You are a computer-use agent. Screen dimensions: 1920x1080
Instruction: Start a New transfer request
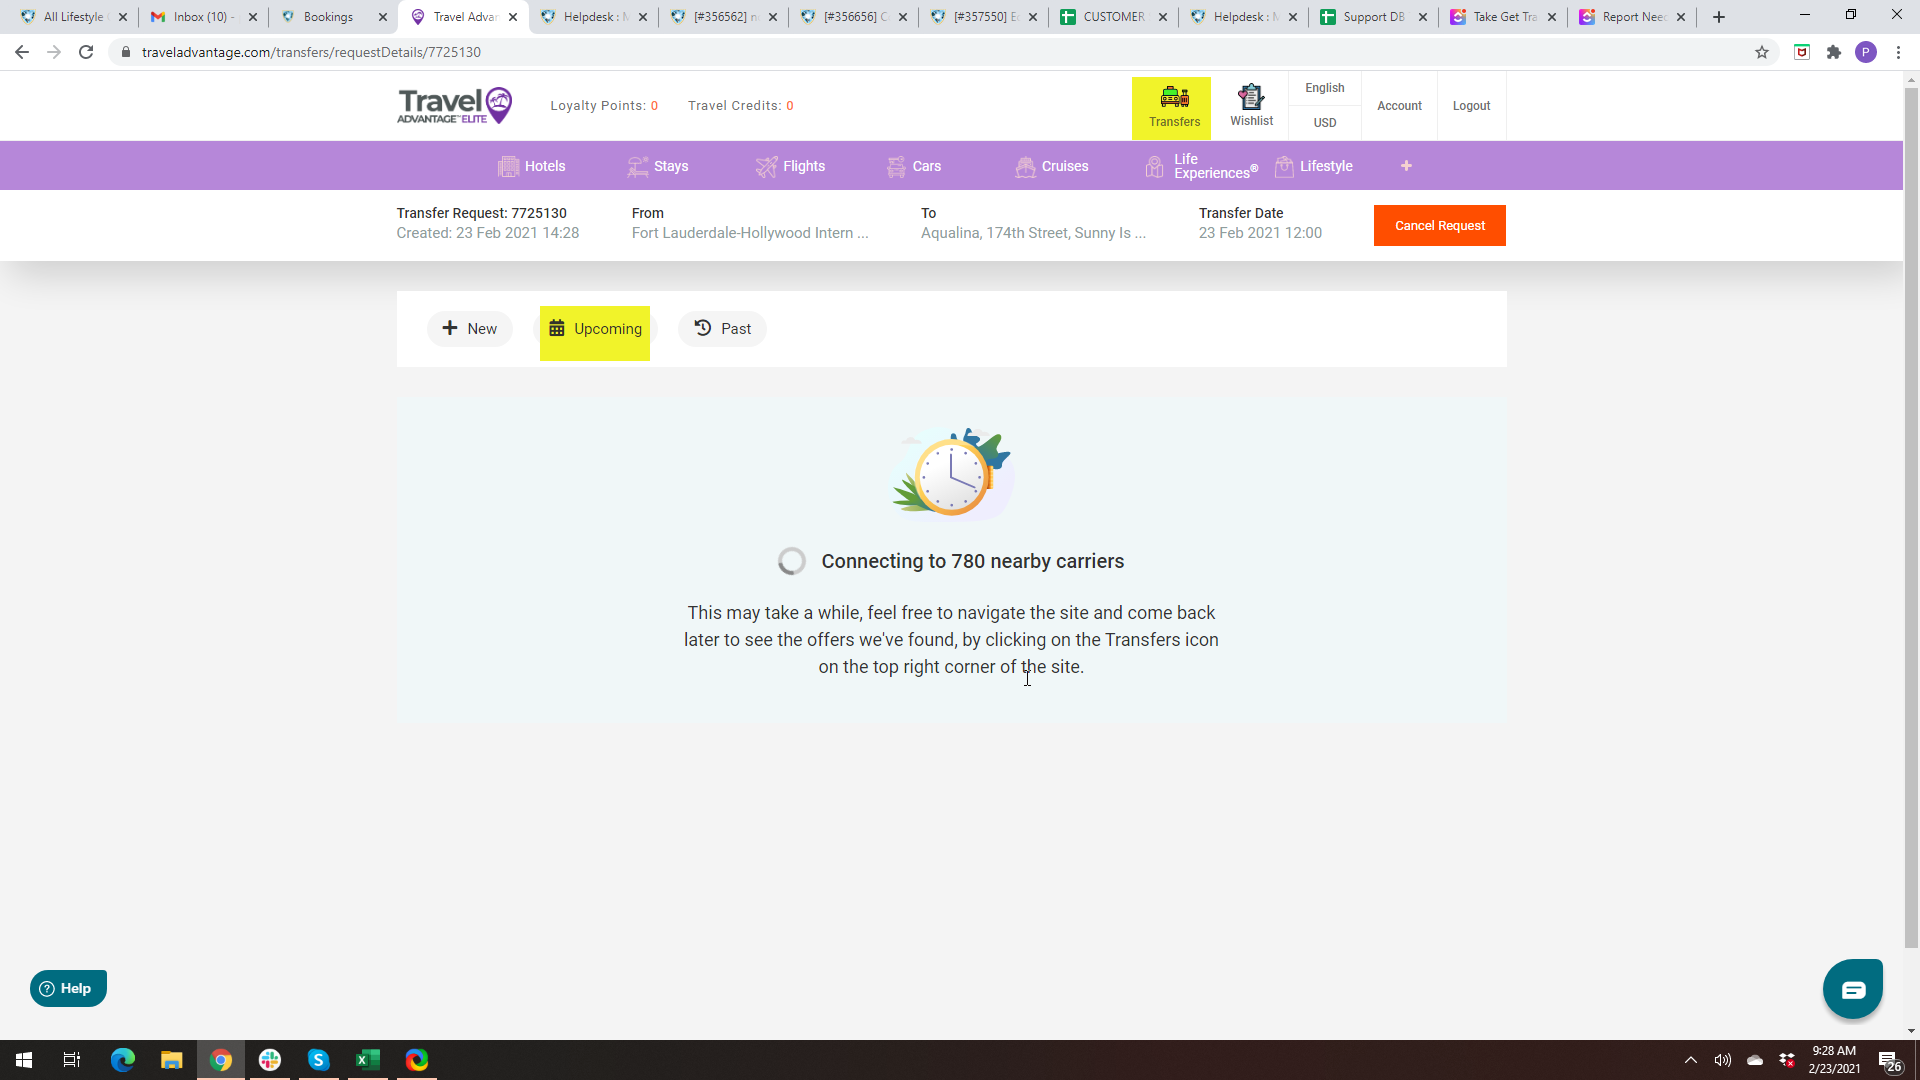click(x=469, y=329)
